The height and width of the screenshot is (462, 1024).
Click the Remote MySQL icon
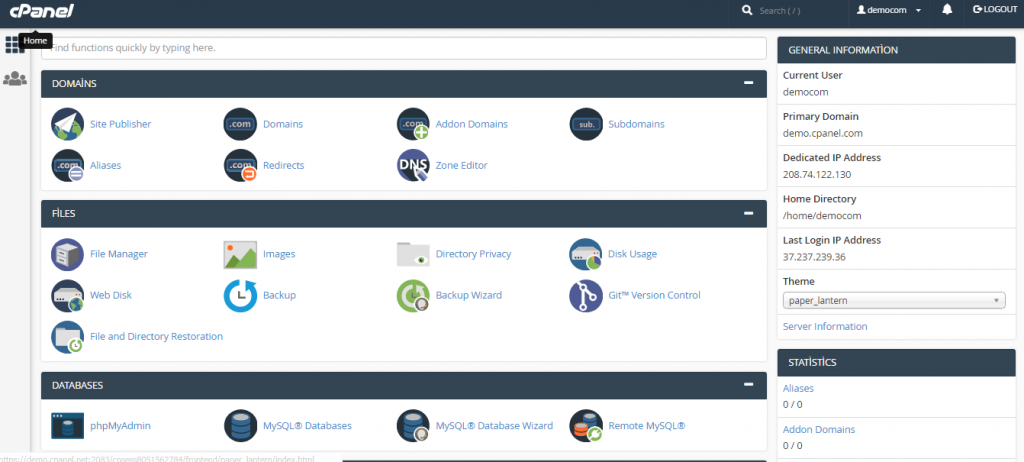tap(585, 426)
